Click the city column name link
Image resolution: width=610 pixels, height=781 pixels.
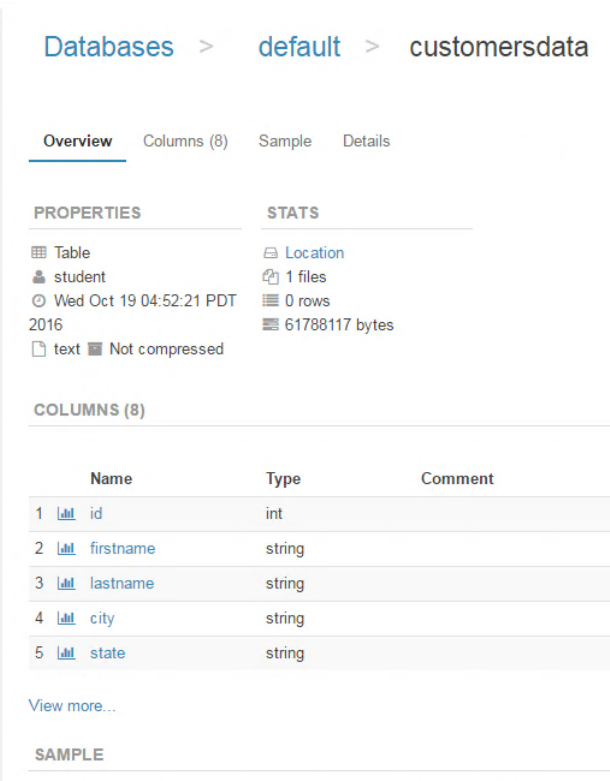click(102, 619)
